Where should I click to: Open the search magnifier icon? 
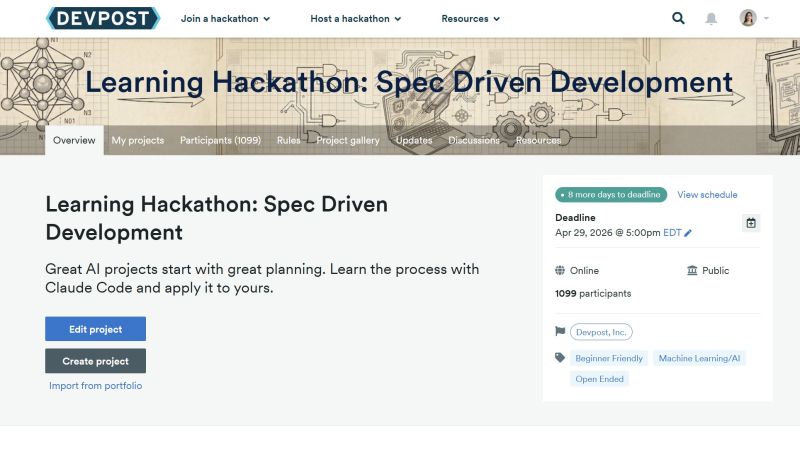[x=678, y=18]
